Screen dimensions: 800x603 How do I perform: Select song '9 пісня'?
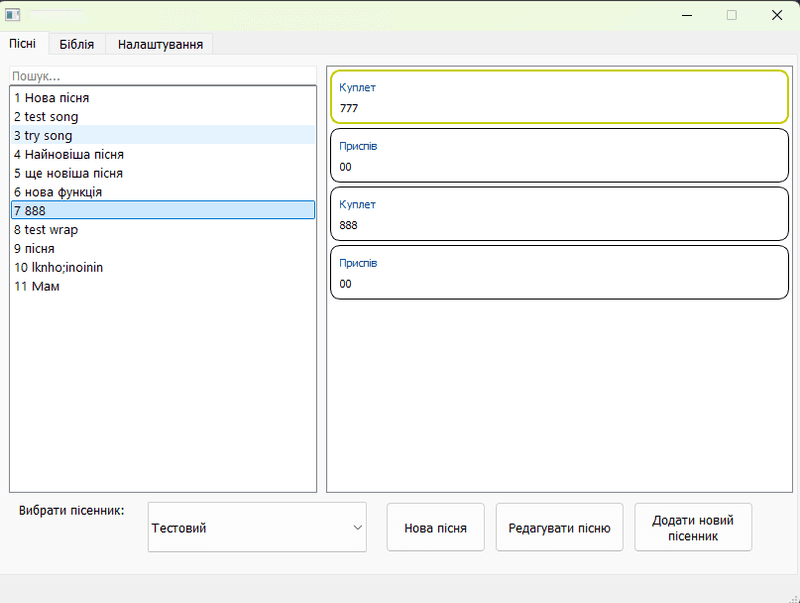pos(163,248)
